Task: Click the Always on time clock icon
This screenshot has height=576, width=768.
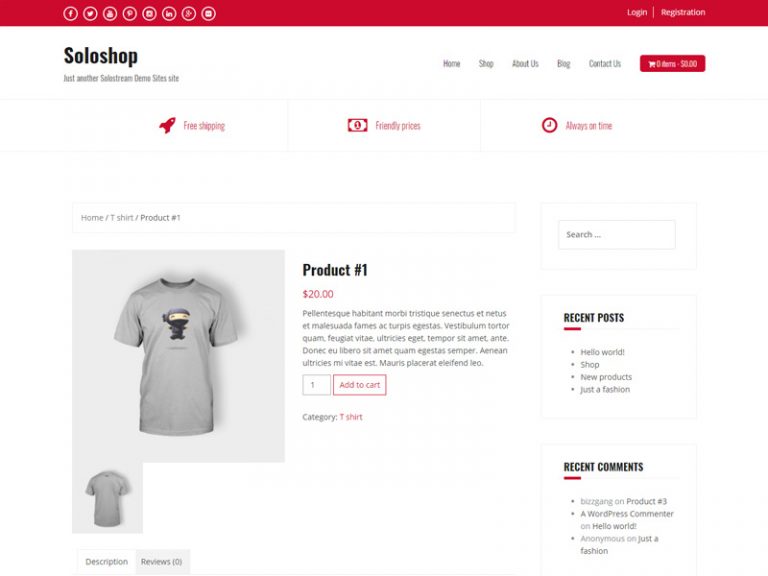Action: coord(549,125)
